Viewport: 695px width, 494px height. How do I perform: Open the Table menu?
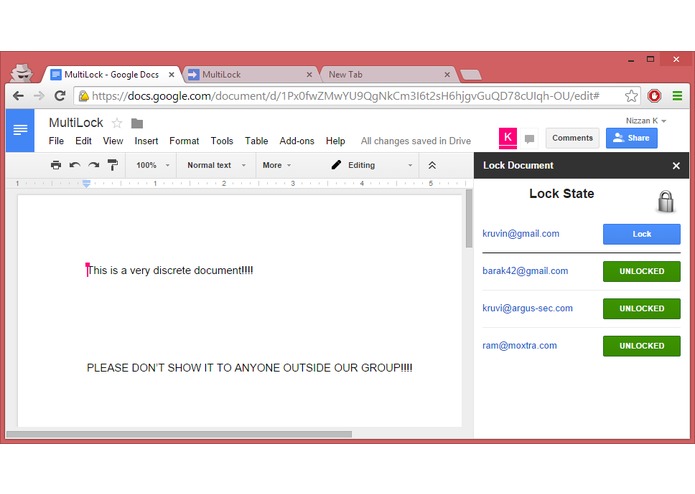click(256, 141)
